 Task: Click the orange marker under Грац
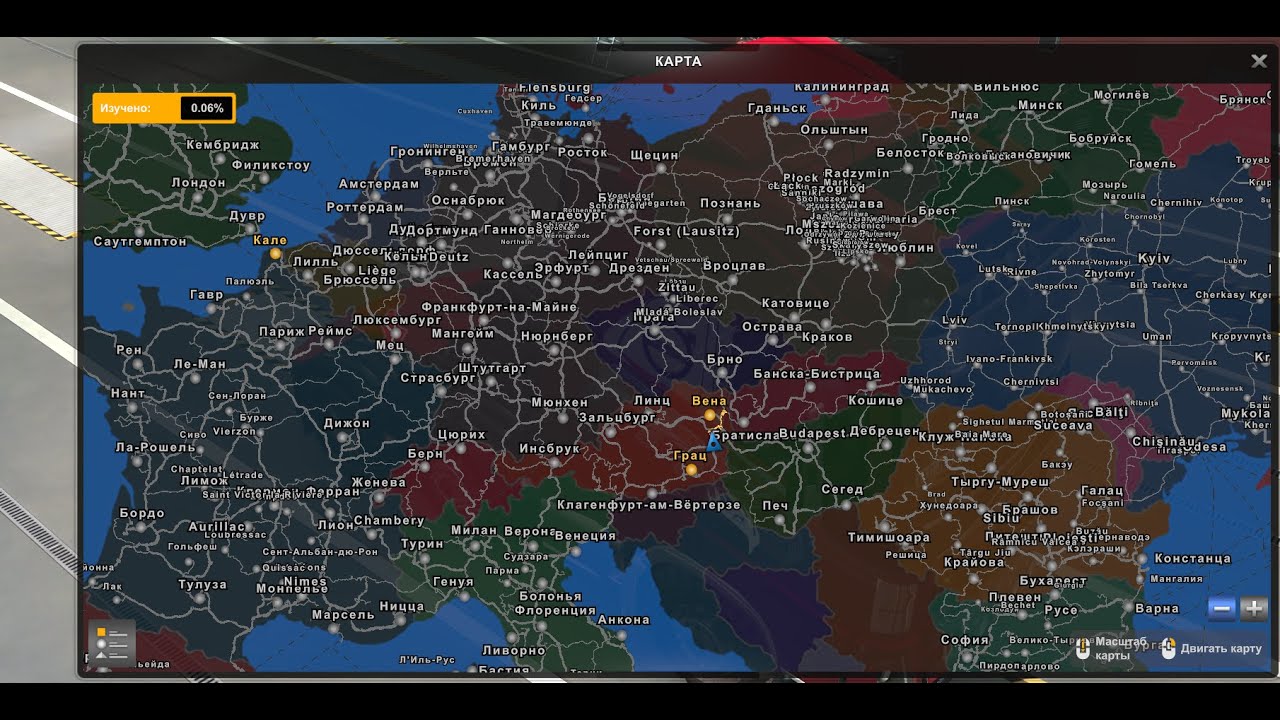tap(691, 469)
